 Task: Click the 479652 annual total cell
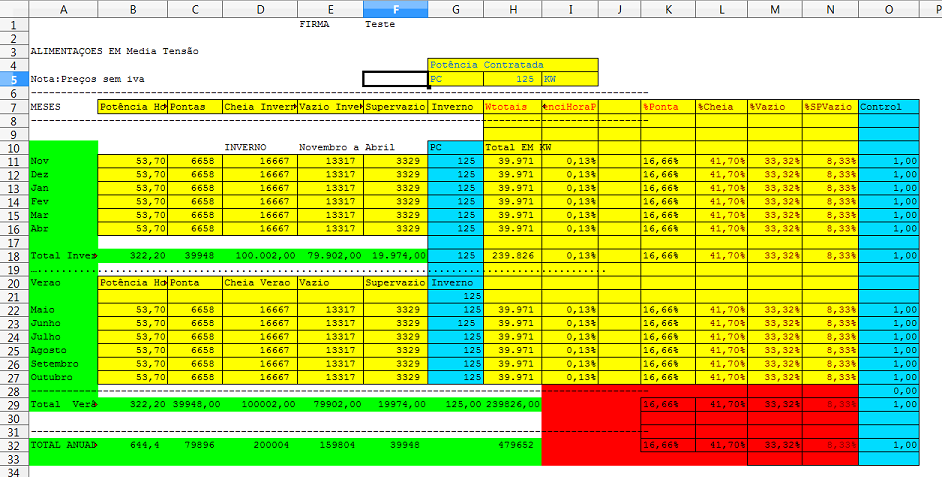(511, 444)
